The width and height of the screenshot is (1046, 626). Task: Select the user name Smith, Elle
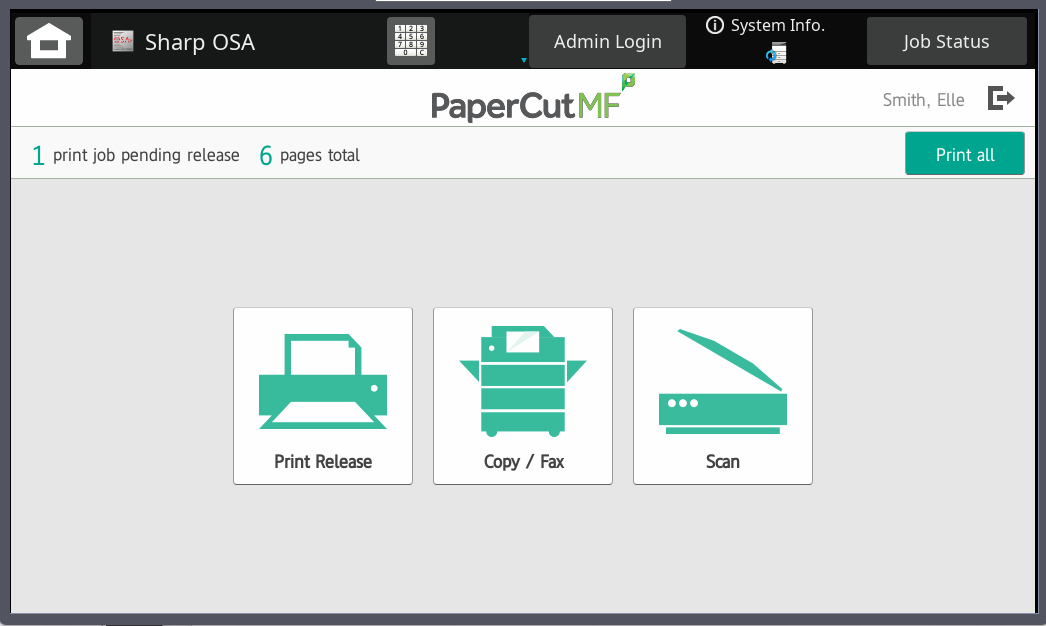coord(923,100)
